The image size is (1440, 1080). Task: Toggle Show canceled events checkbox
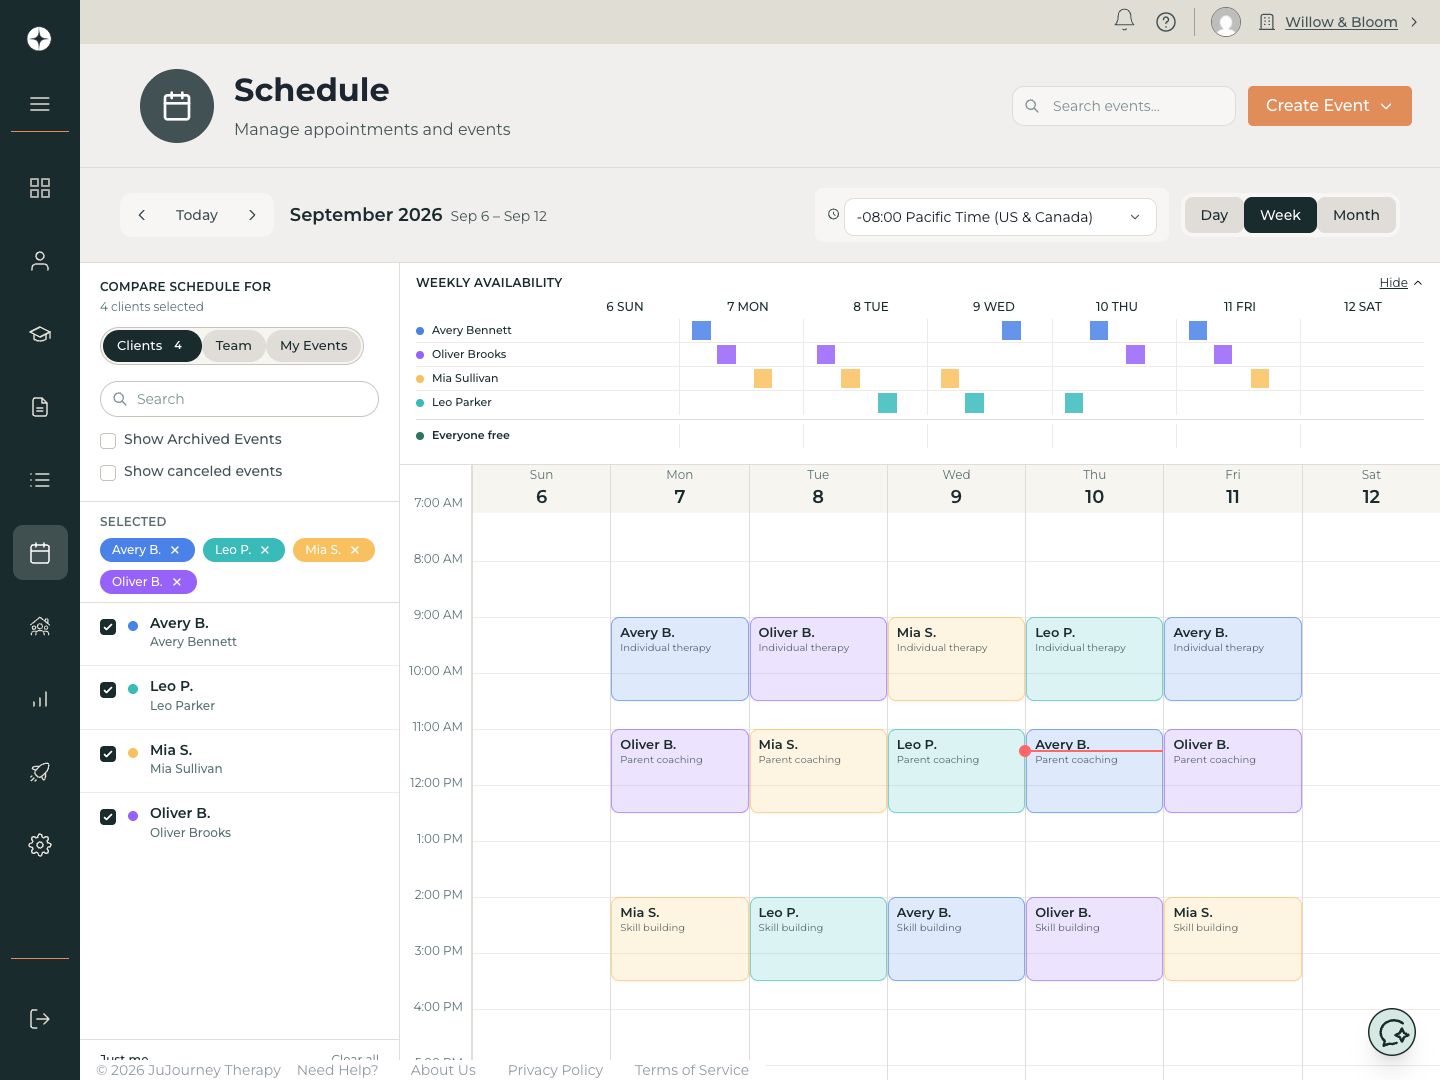point(108,472)
